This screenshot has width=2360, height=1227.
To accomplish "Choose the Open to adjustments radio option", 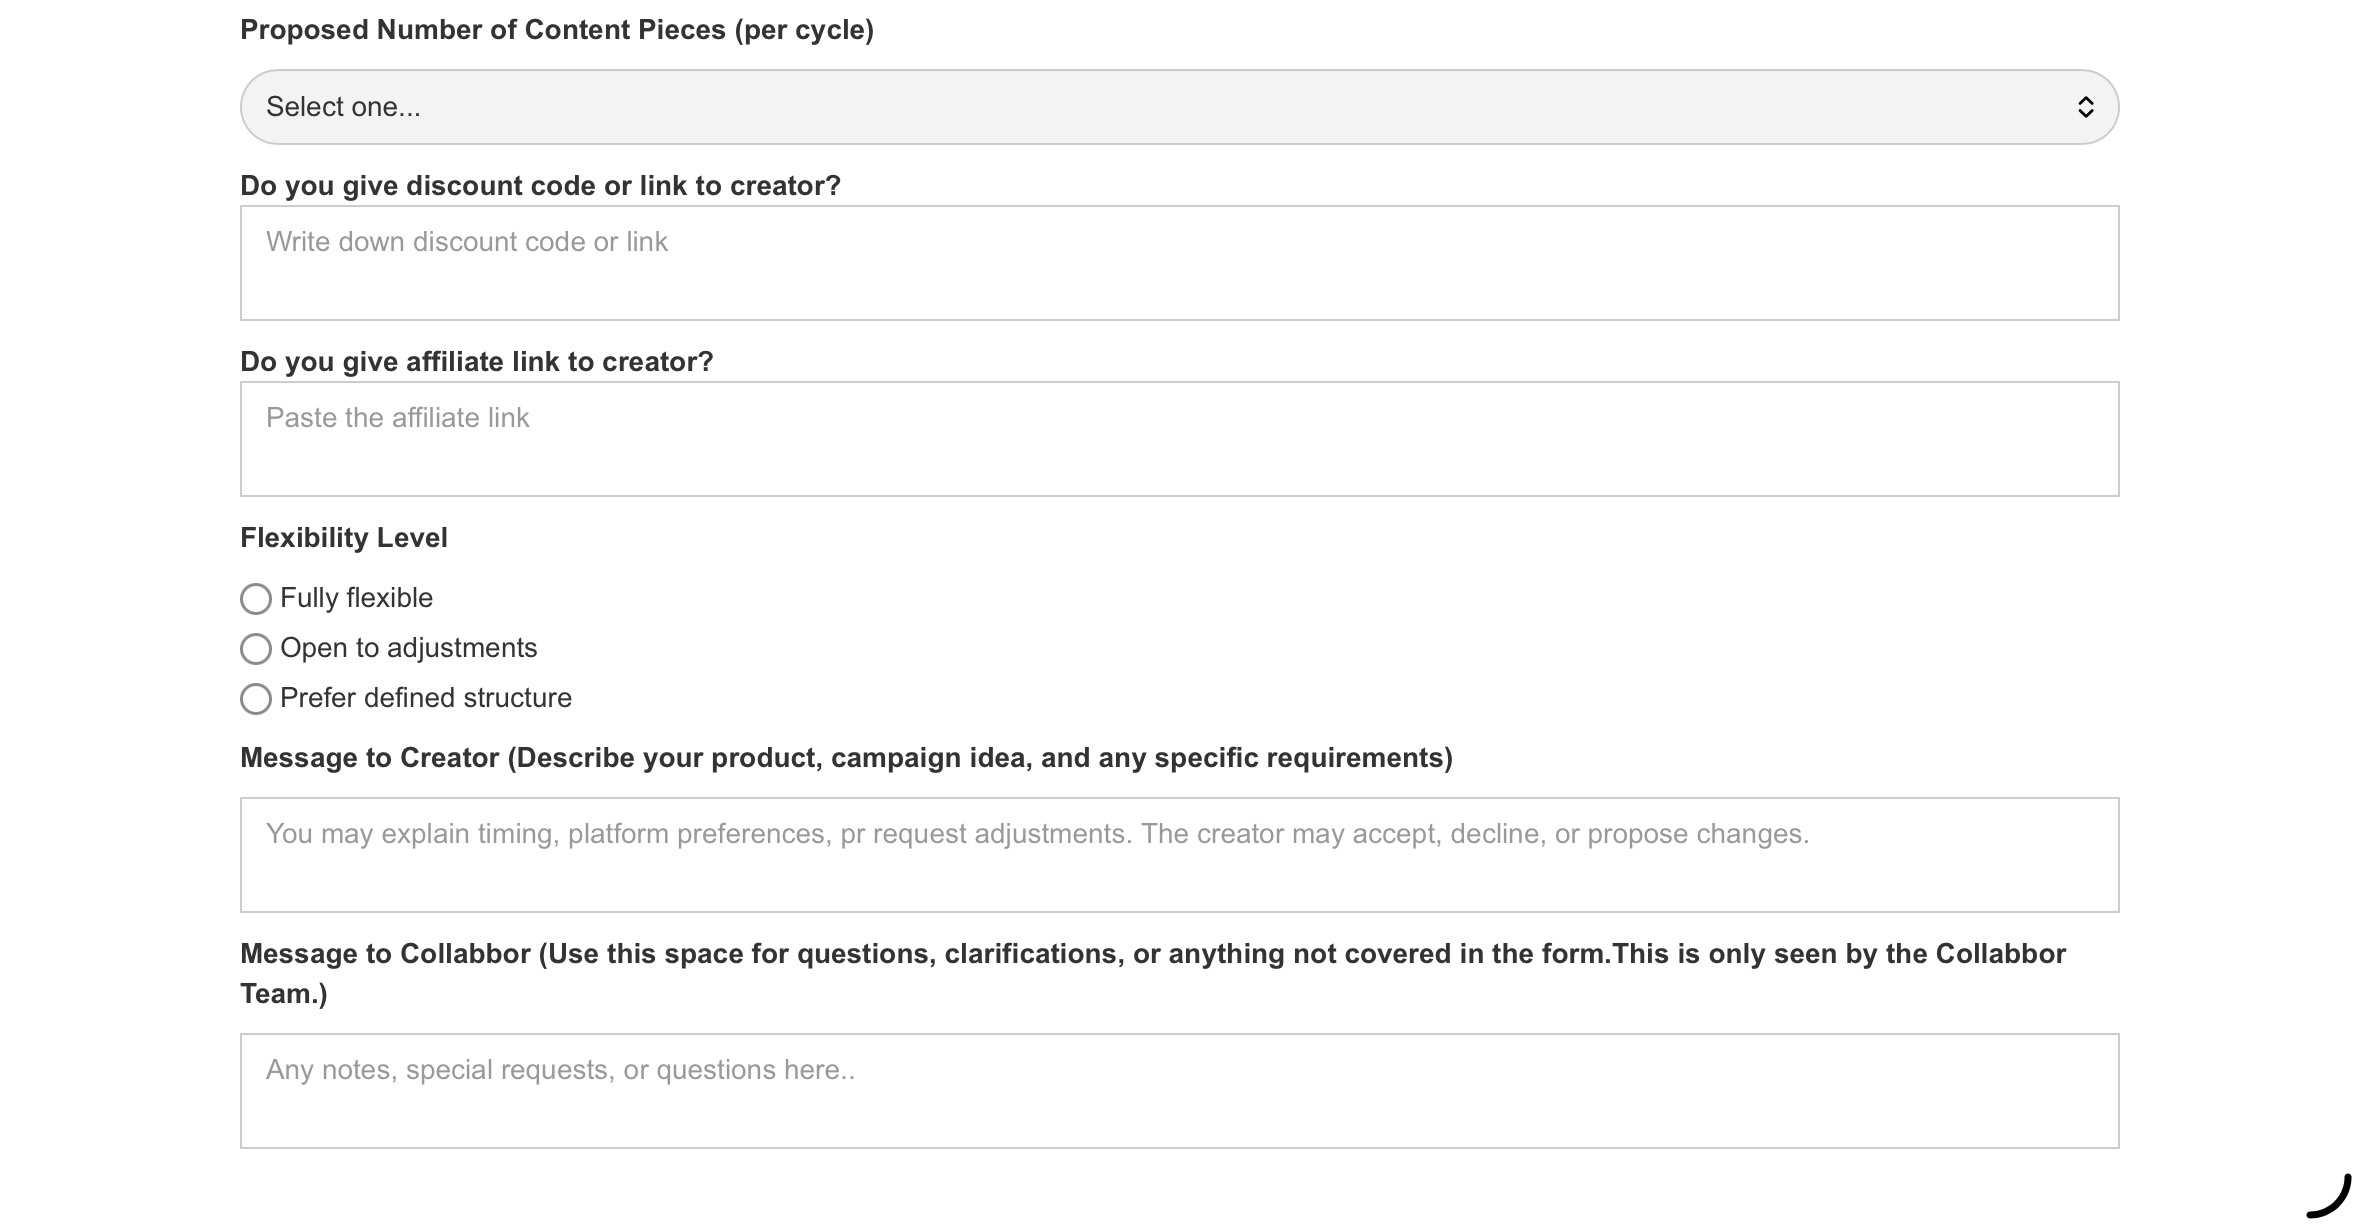I will 256,649.
